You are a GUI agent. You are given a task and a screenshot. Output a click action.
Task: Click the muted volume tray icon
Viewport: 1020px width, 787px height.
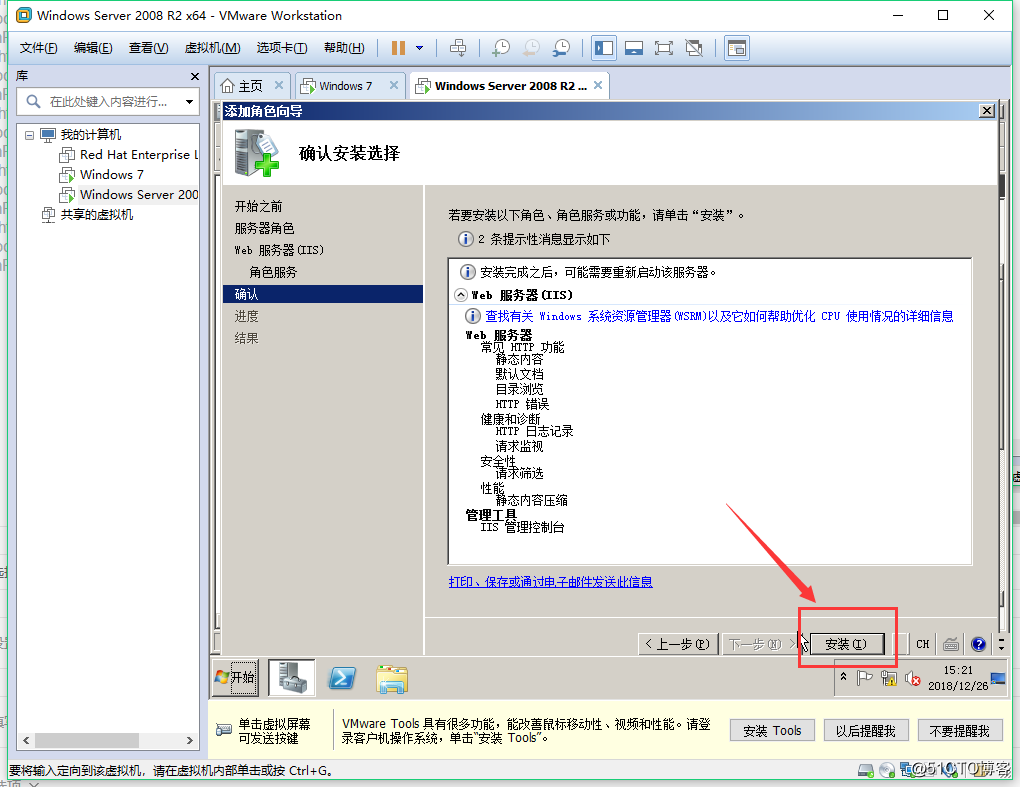click(x=913, y=679)
